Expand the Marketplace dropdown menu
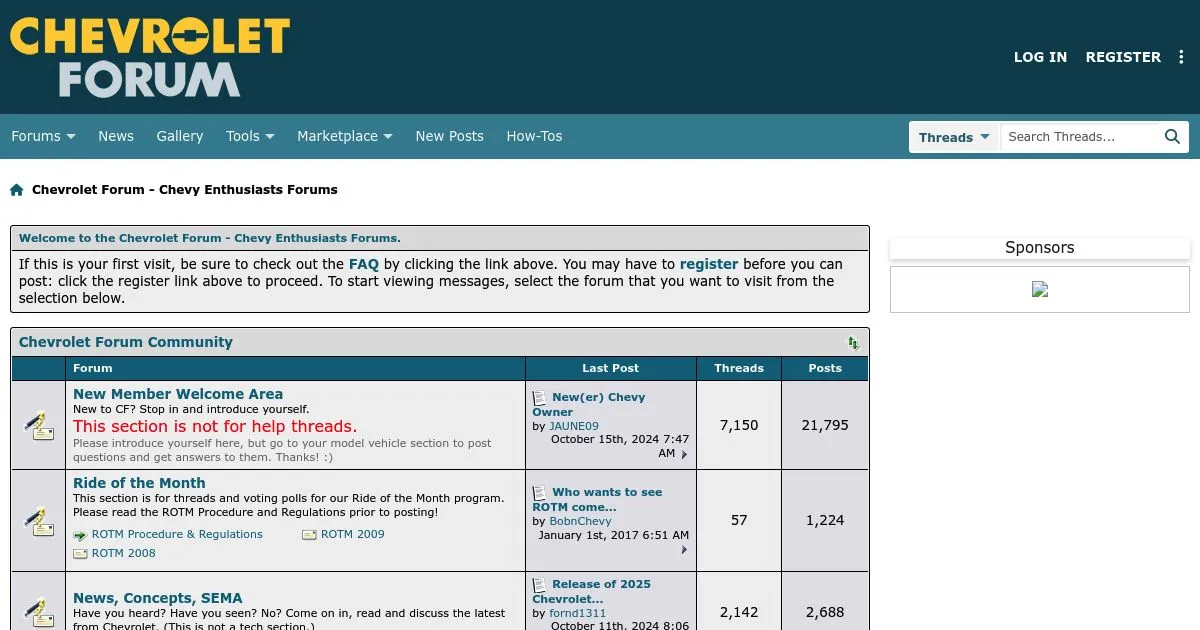Image resolution: width=1200 pixels, height=630 pixels. click(345, 136)
